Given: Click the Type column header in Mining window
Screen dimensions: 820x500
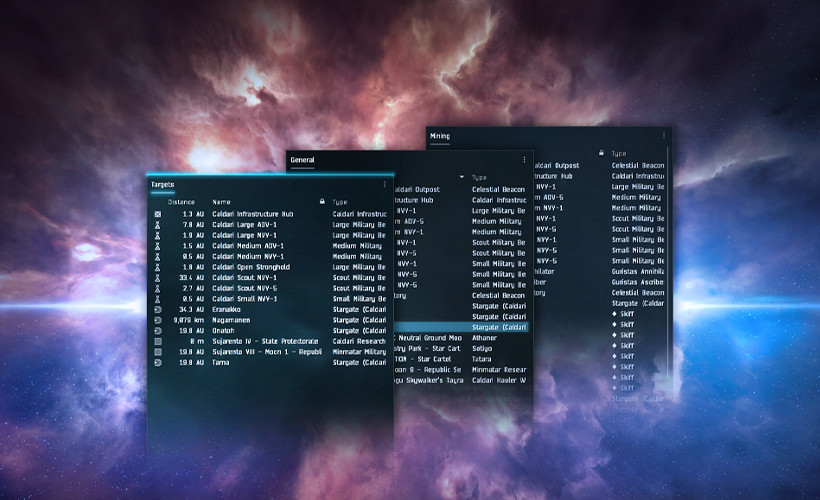Looking at the screenshot, I should [x=619, y=153].
